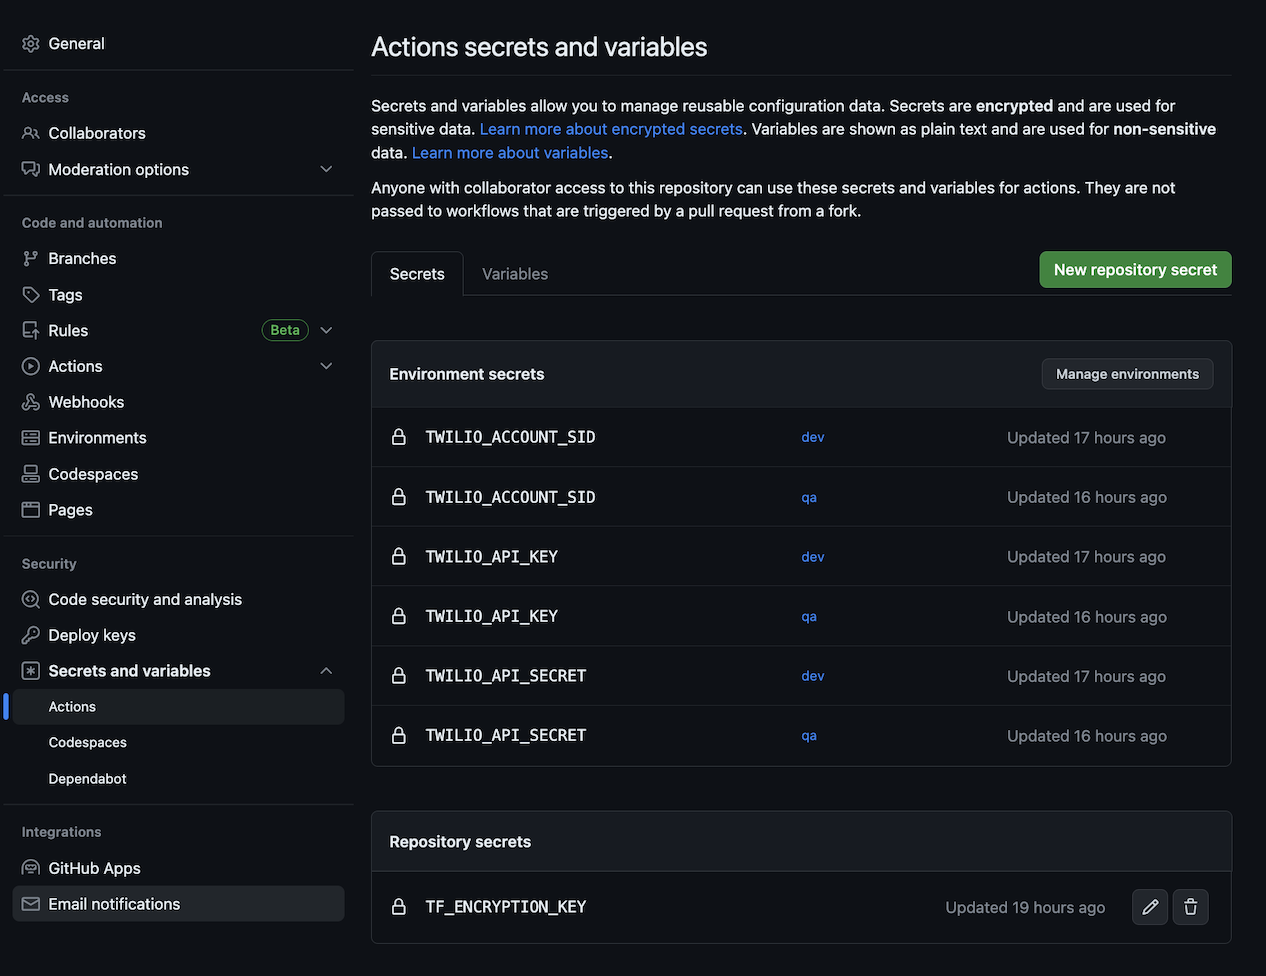Click lock icon of TF_ENCRYPTION_KEY row
Viewport: 1266px width, 976px height.
[399, 907]
